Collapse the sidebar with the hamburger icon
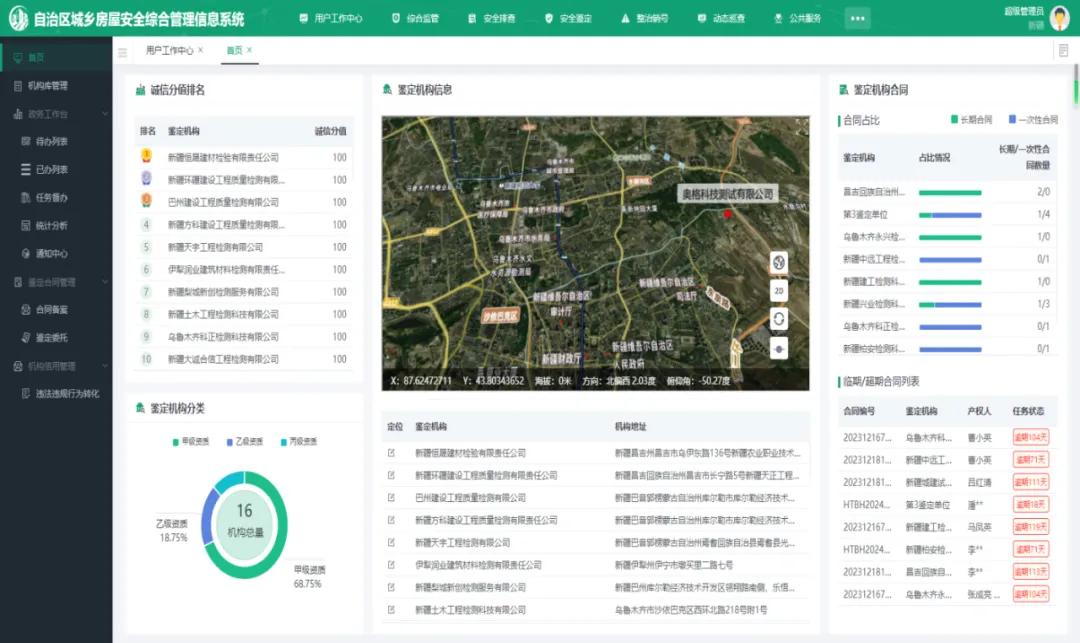Screen dimensions: 1080x643 pos(123,52)
